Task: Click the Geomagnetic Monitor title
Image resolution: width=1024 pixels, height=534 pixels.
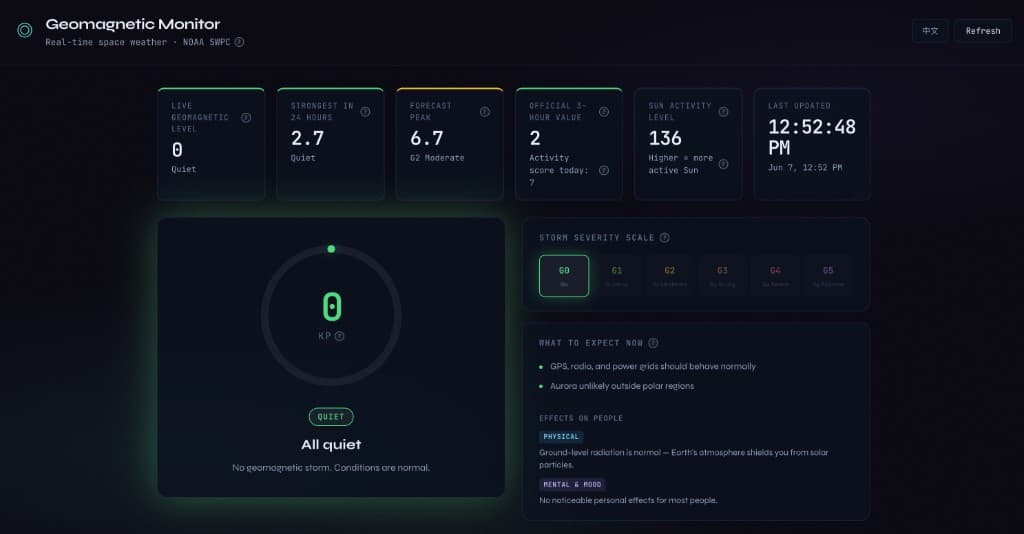Action: click(x=133, y=24)
